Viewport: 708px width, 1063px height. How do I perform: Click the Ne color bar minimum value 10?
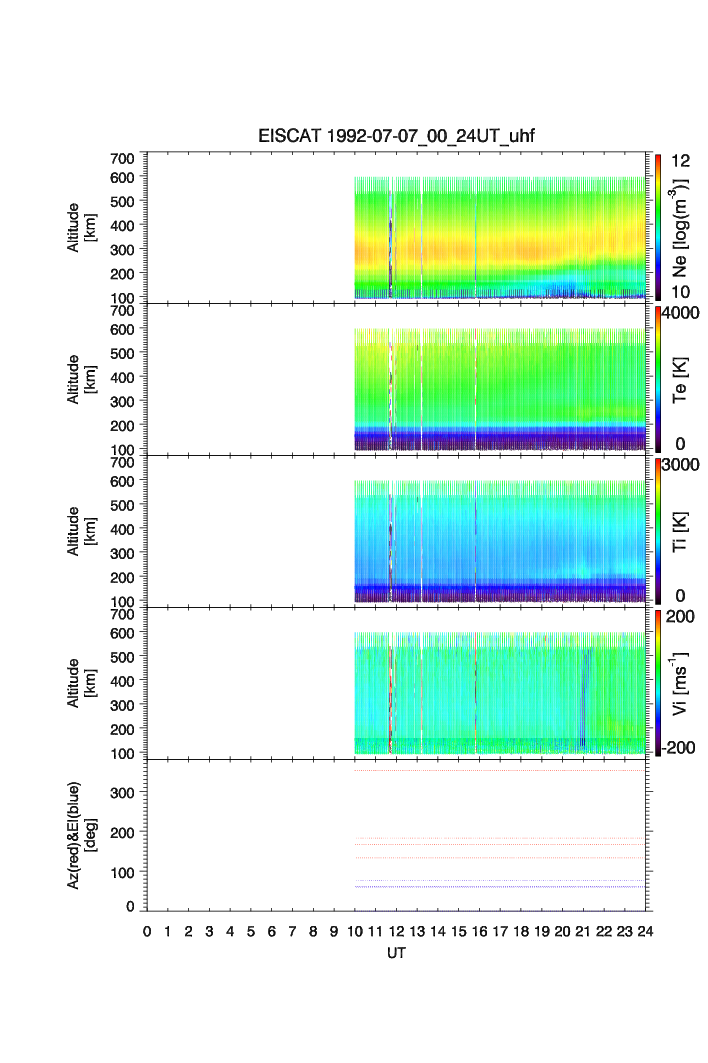point(680,292)
